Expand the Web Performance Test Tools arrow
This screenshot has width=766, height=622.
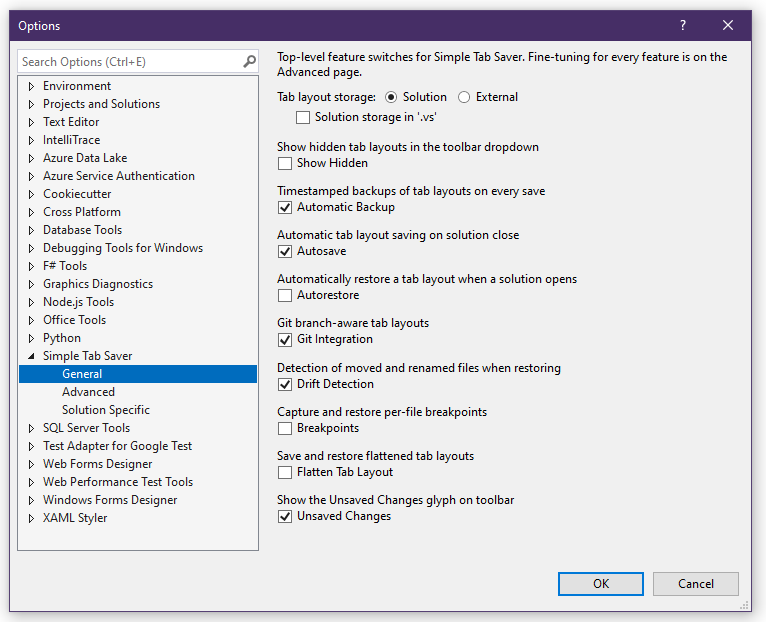[31, 482]
